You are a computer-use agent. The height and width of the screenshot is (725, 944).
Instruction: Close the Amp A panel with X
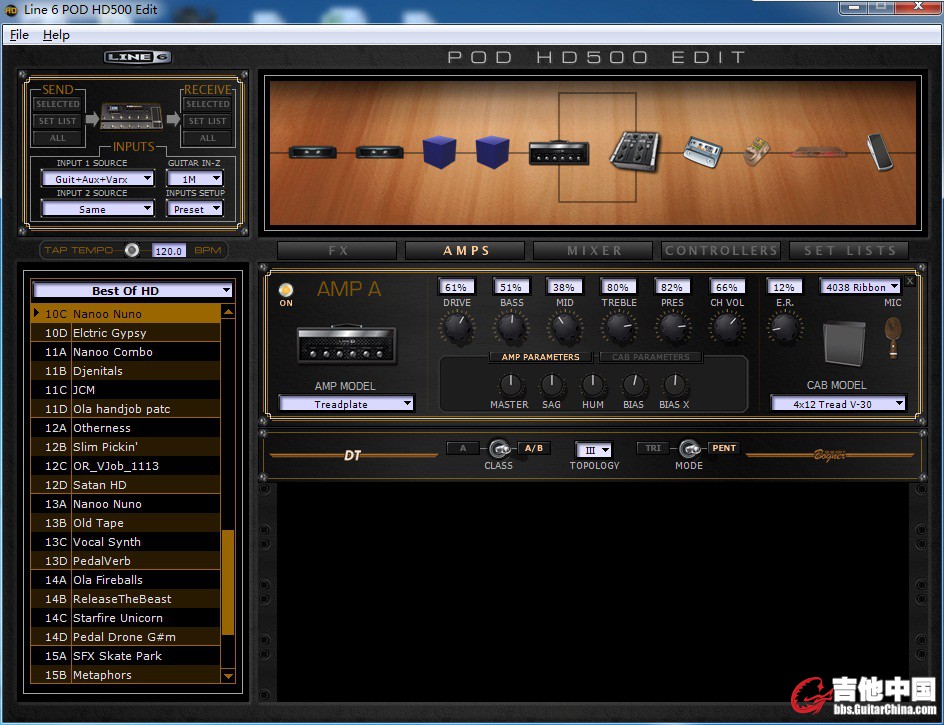(910, 281)
